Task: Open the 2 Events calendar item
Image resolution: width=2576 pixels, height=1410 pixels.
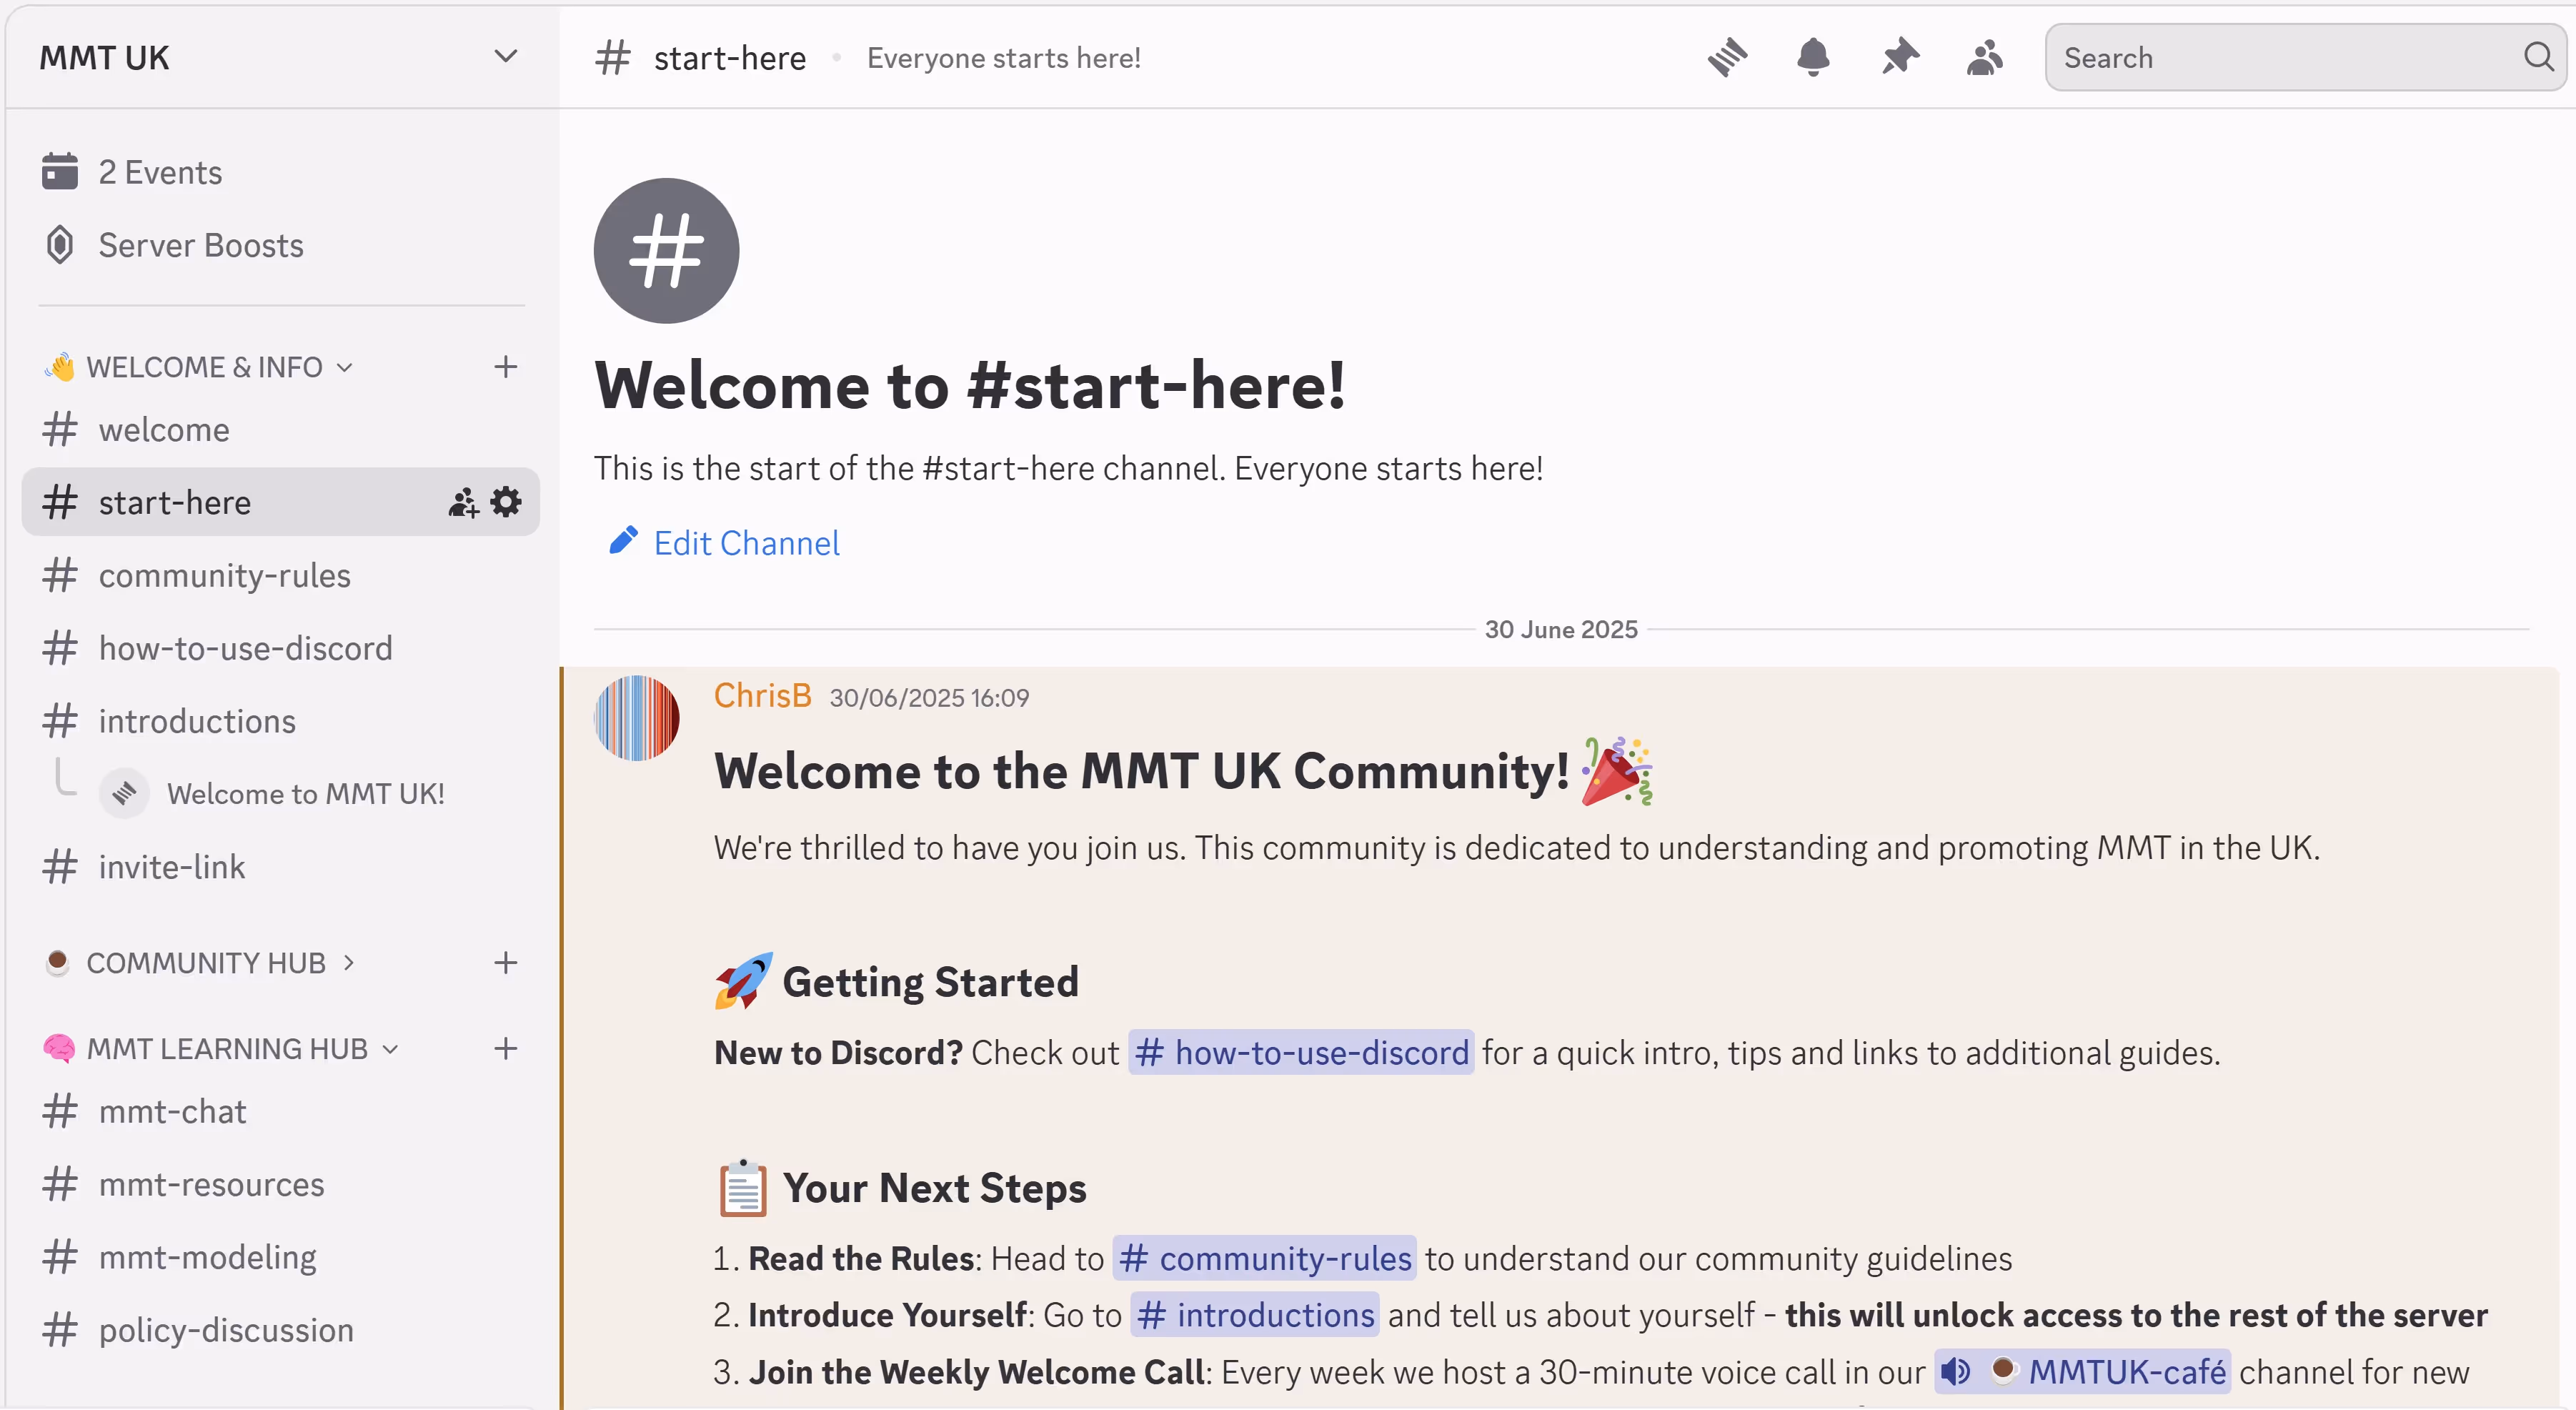Action: [x=160, y=172]
